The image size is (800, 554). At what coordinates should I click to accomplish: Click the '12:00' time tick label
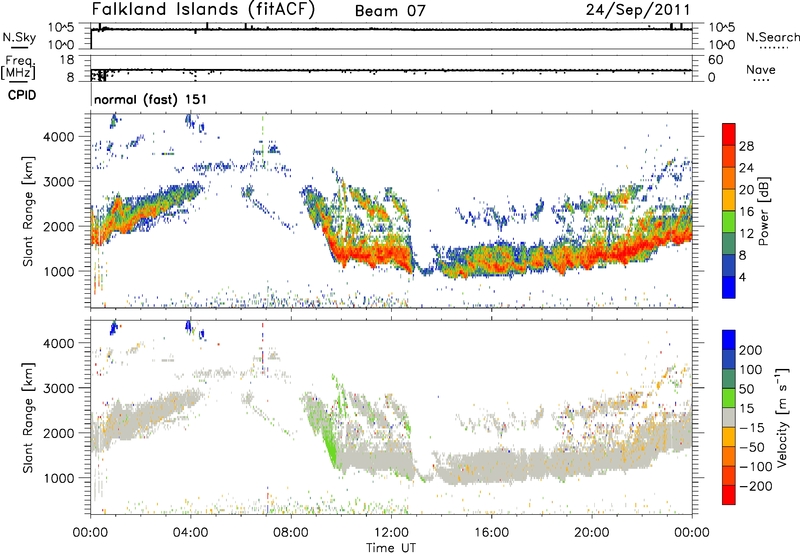point(391,533)
